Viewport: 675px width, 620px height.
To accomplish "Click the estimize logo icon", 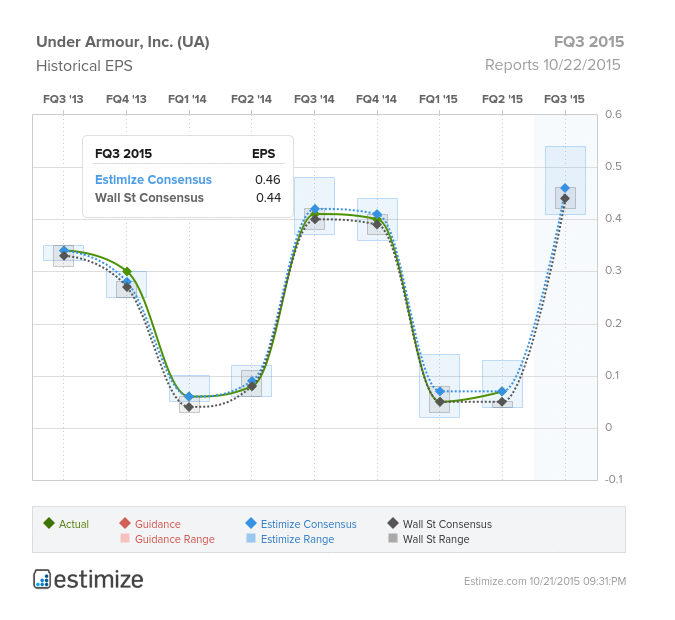I will pos(42,579).
